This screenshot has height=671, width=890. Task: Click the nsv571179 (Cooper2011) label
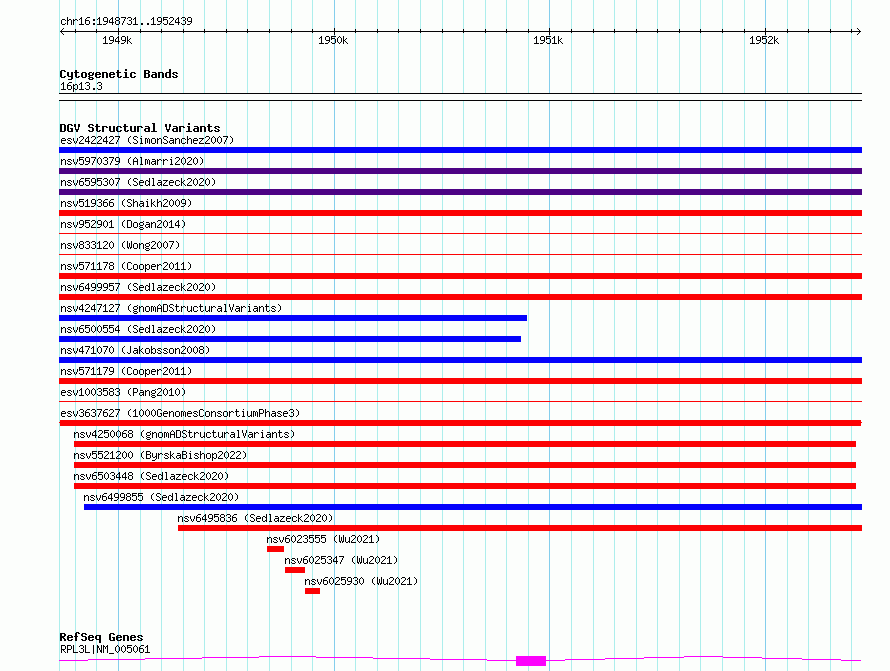point(126,371)
